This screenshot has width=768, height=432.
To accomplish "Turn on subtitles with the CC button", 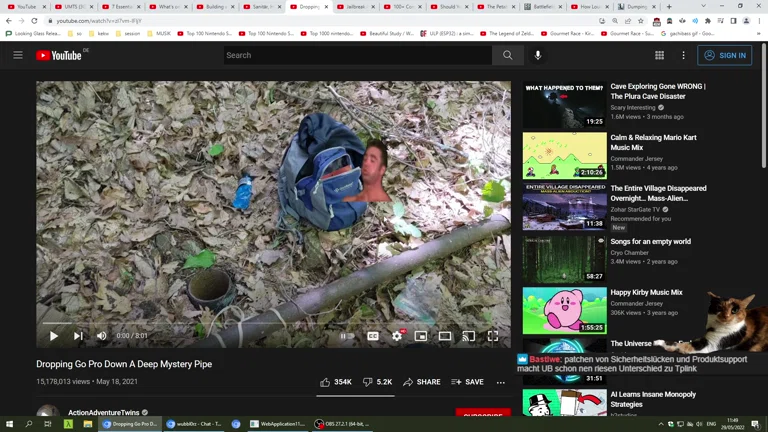I will pos(373,336).
